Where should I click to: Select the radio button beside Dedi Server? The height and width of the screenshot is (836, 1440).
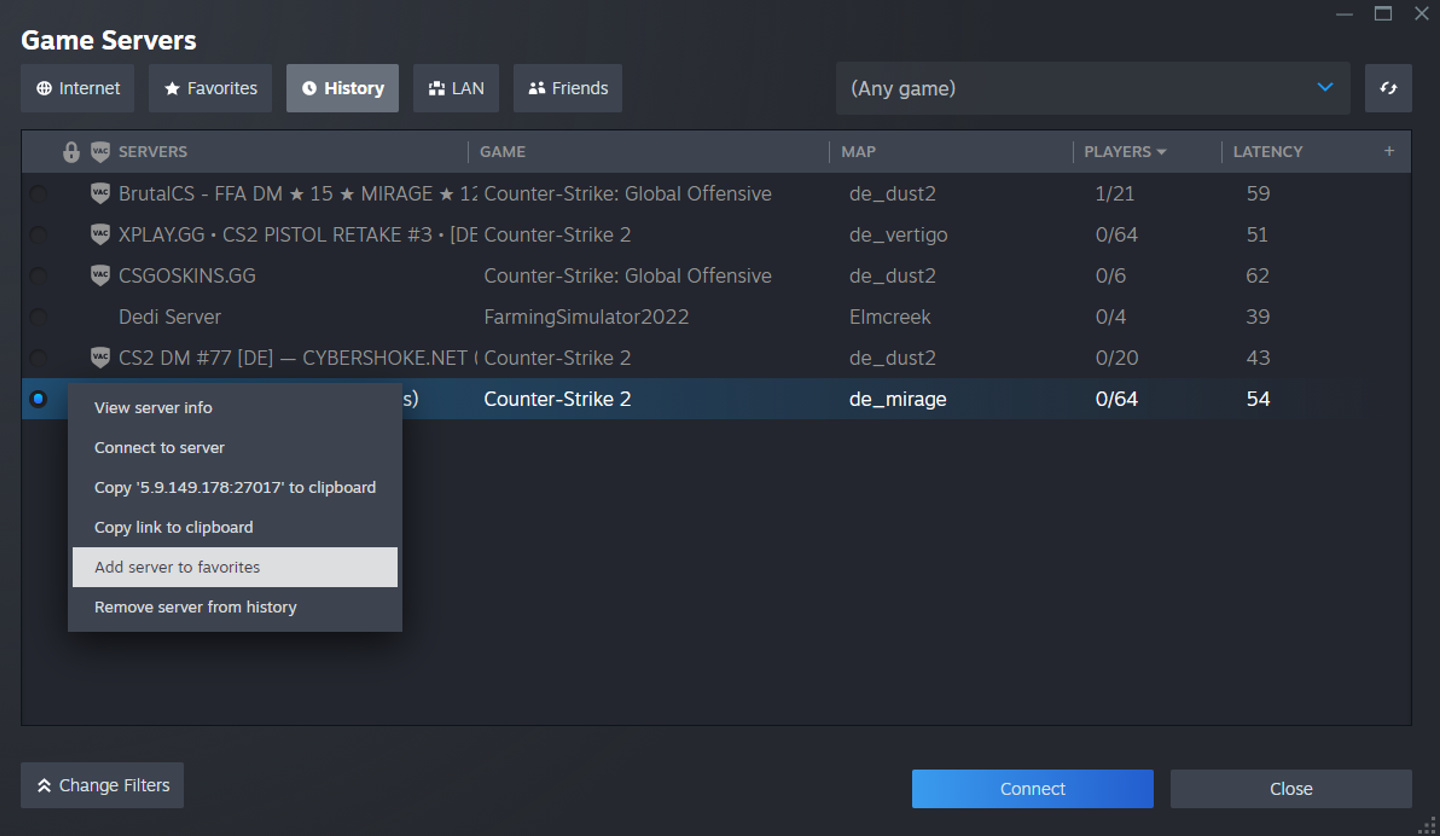point(39,317)
